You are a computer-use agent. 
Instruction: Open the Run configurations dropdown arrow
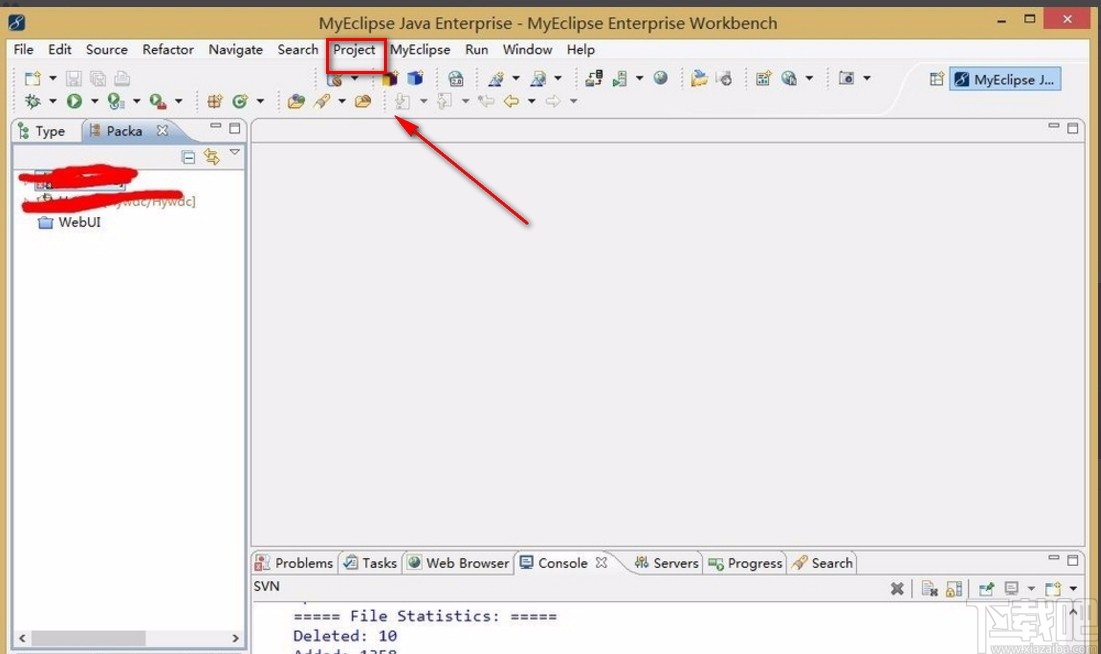point(94,101)
